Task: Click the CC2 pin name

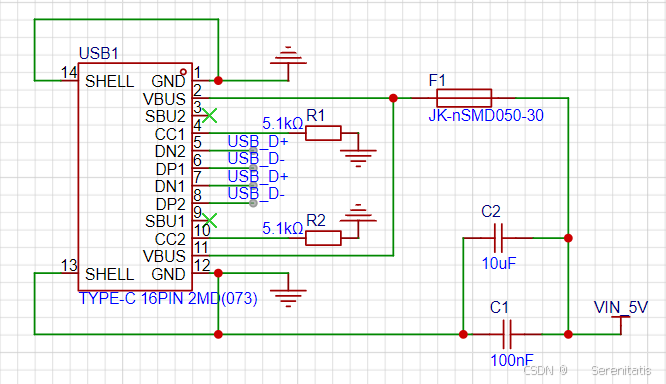Action: 170,239
